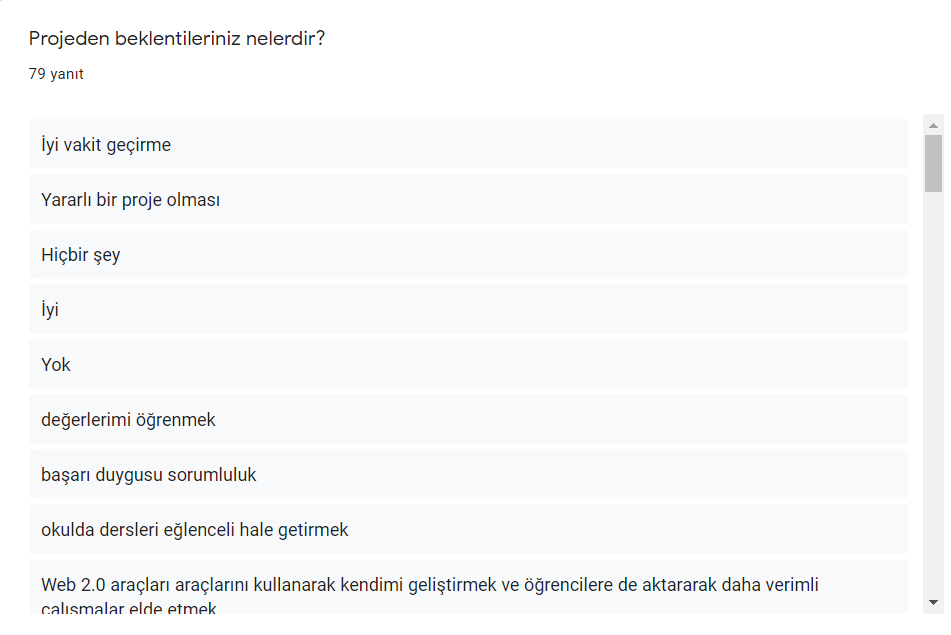
Task: Click the '79 yanıt' response count
Action: click(x=56, y=74)
